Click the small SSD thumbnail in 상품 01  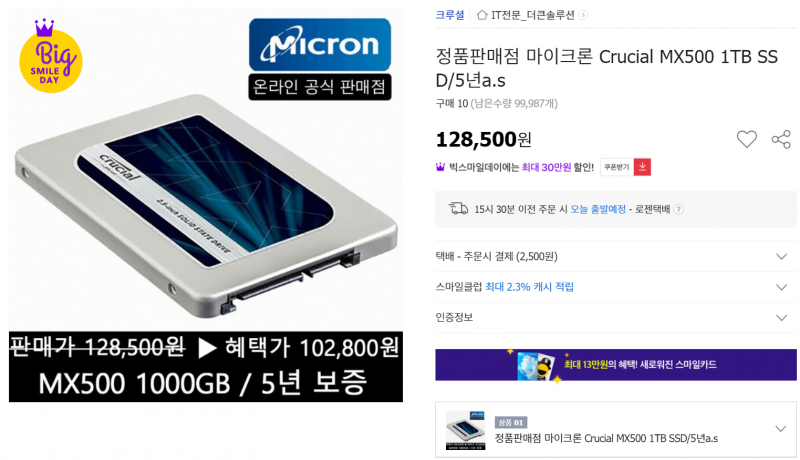click(x=465, y=430)
